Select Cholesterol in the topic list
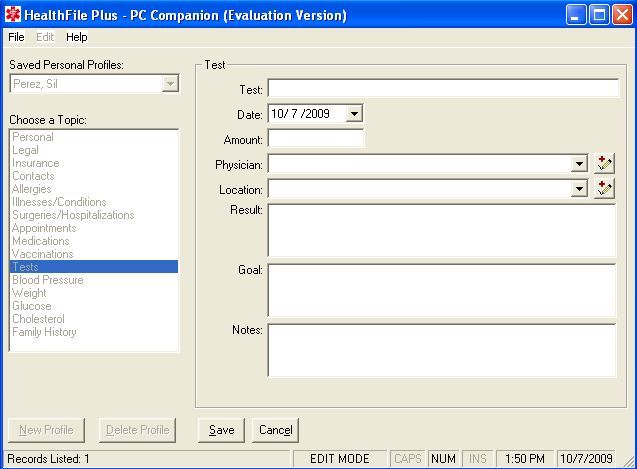 click(x=93, y=319)
